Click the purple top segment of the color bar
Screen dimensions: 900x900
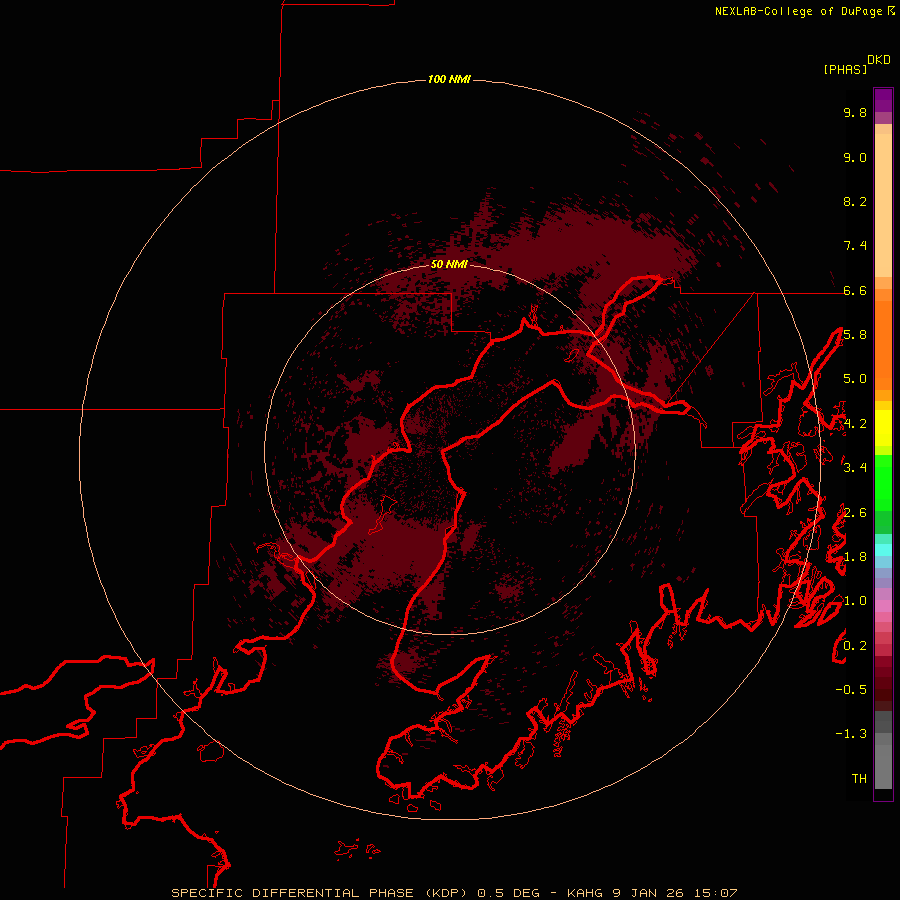pos(883,100)
